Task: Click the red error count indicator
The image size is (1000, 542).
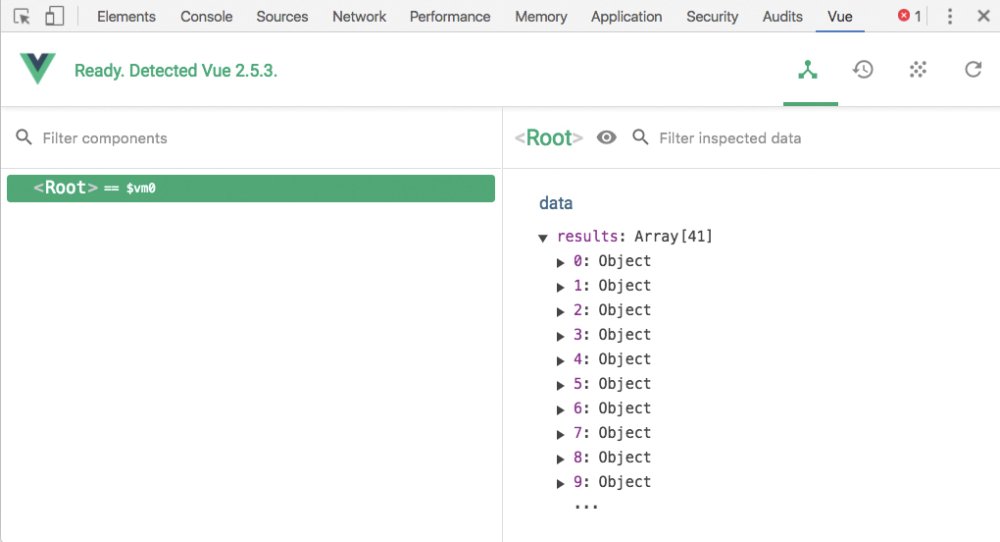Action: point(909,16)
